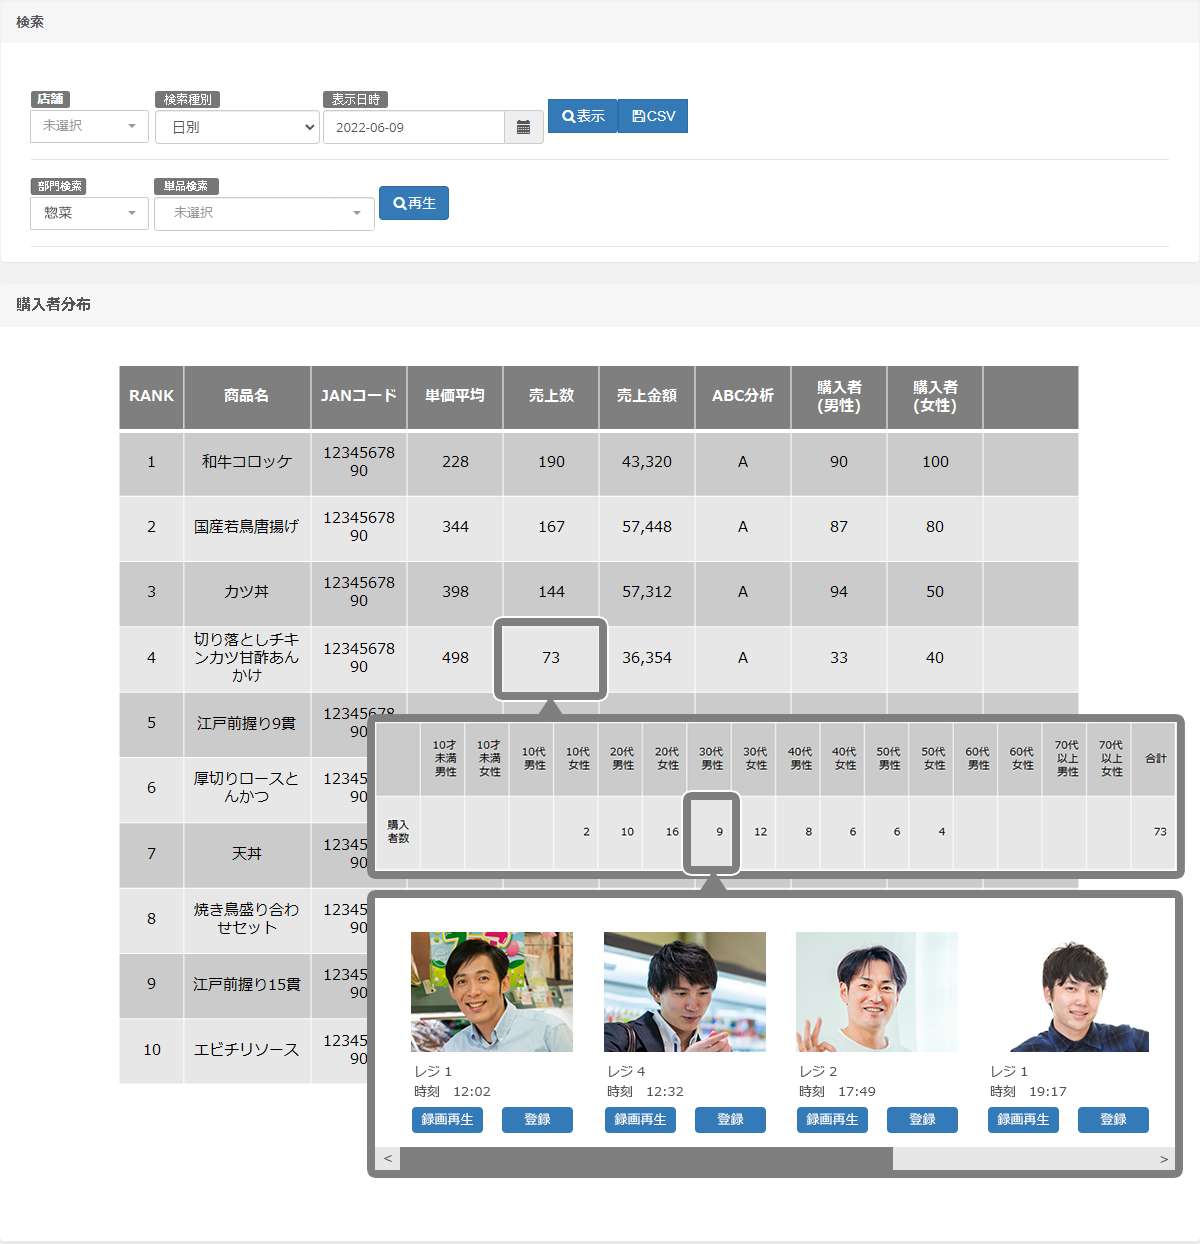Register the レジ 1 customer at 19:17

point(1113,1120)
